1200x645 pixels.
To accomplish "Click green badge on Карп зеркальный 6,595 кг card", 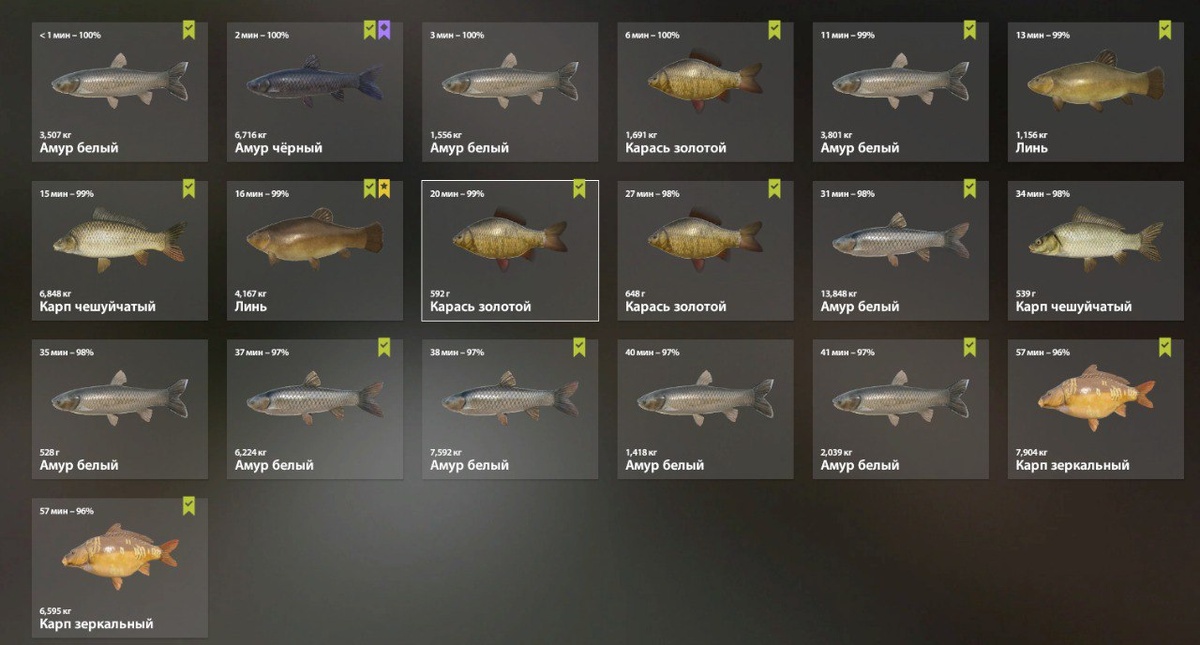I will pyautogui.click(x=189, y=507).
